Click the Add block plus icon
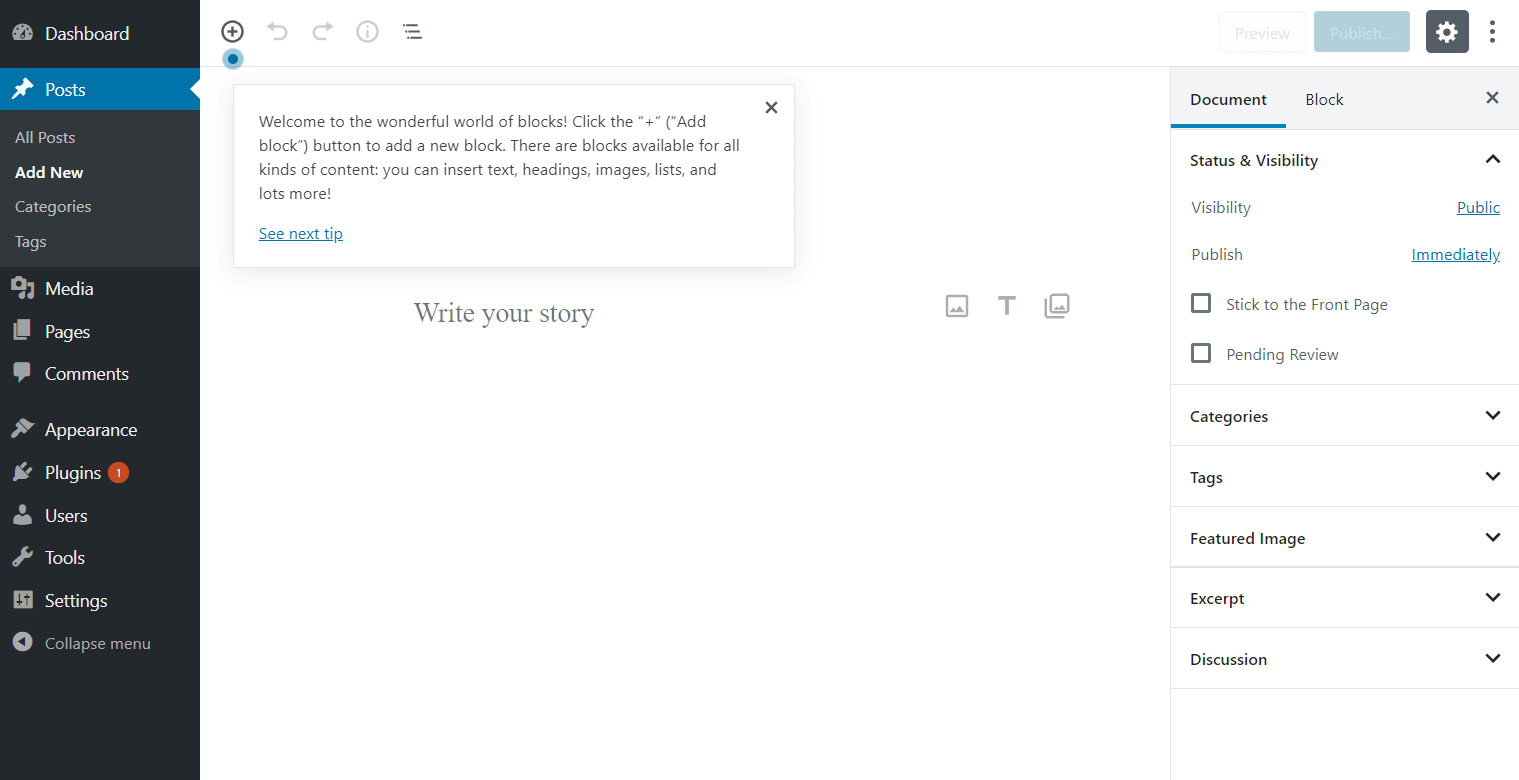1519x780 pixels. (232, 32)
